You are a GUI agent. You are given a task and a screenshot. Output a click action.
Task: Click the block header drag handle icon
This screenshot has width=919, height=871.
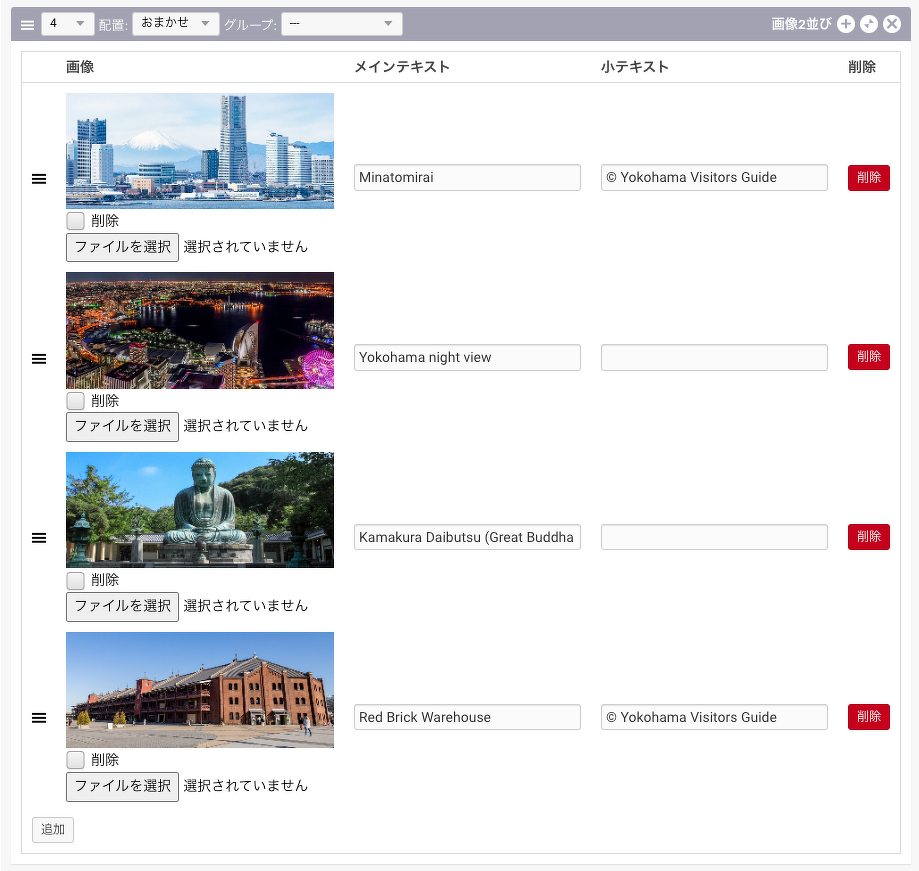(x=28, y=25)
